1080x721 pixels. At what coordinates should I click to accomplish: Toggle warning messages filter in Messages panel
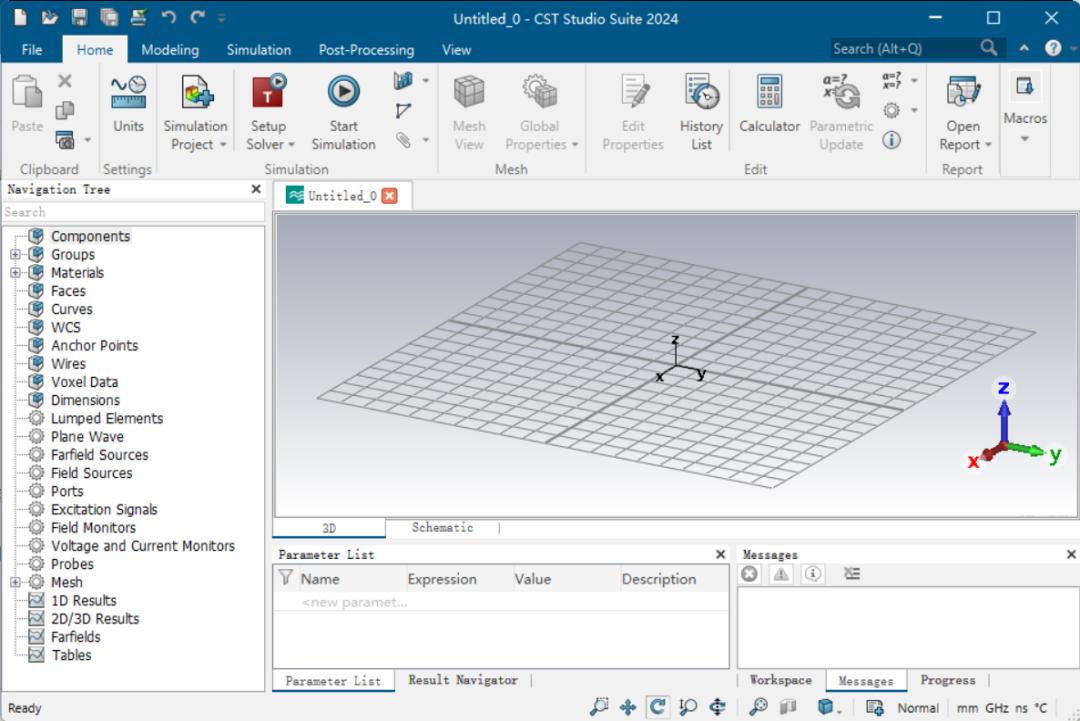781,574
